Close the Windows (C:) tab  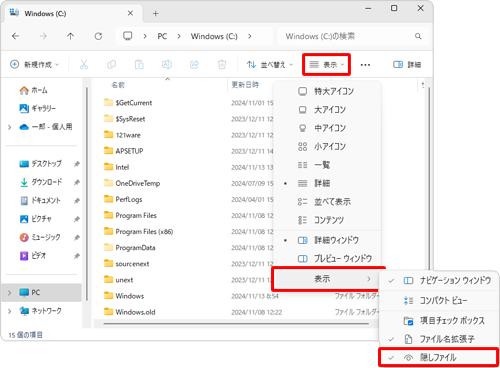pyautogui.click(x=130, y=13)
